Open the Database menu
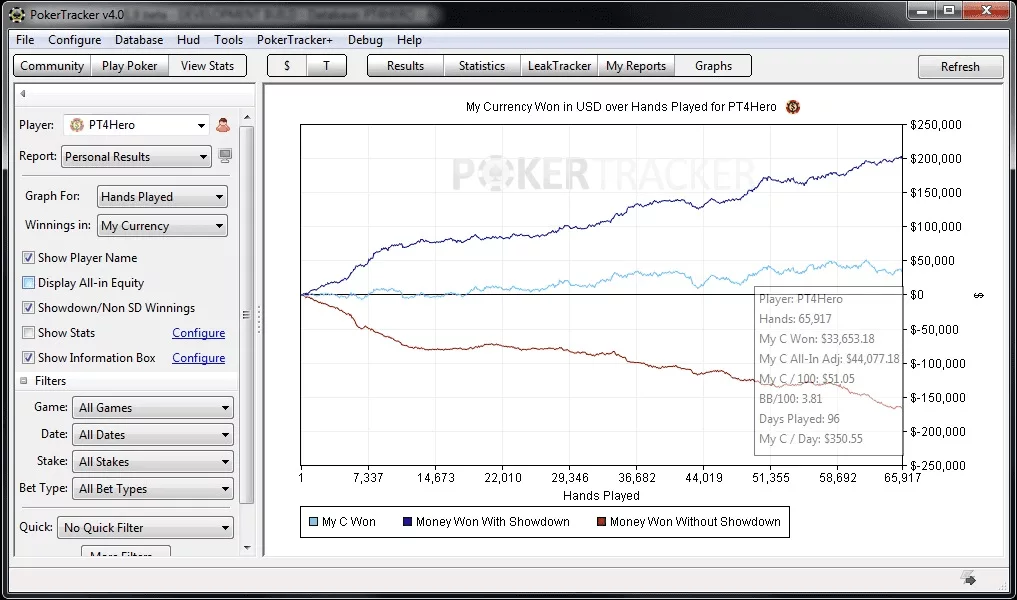The height and width of the screenshot is (600, 1017). 139,40
